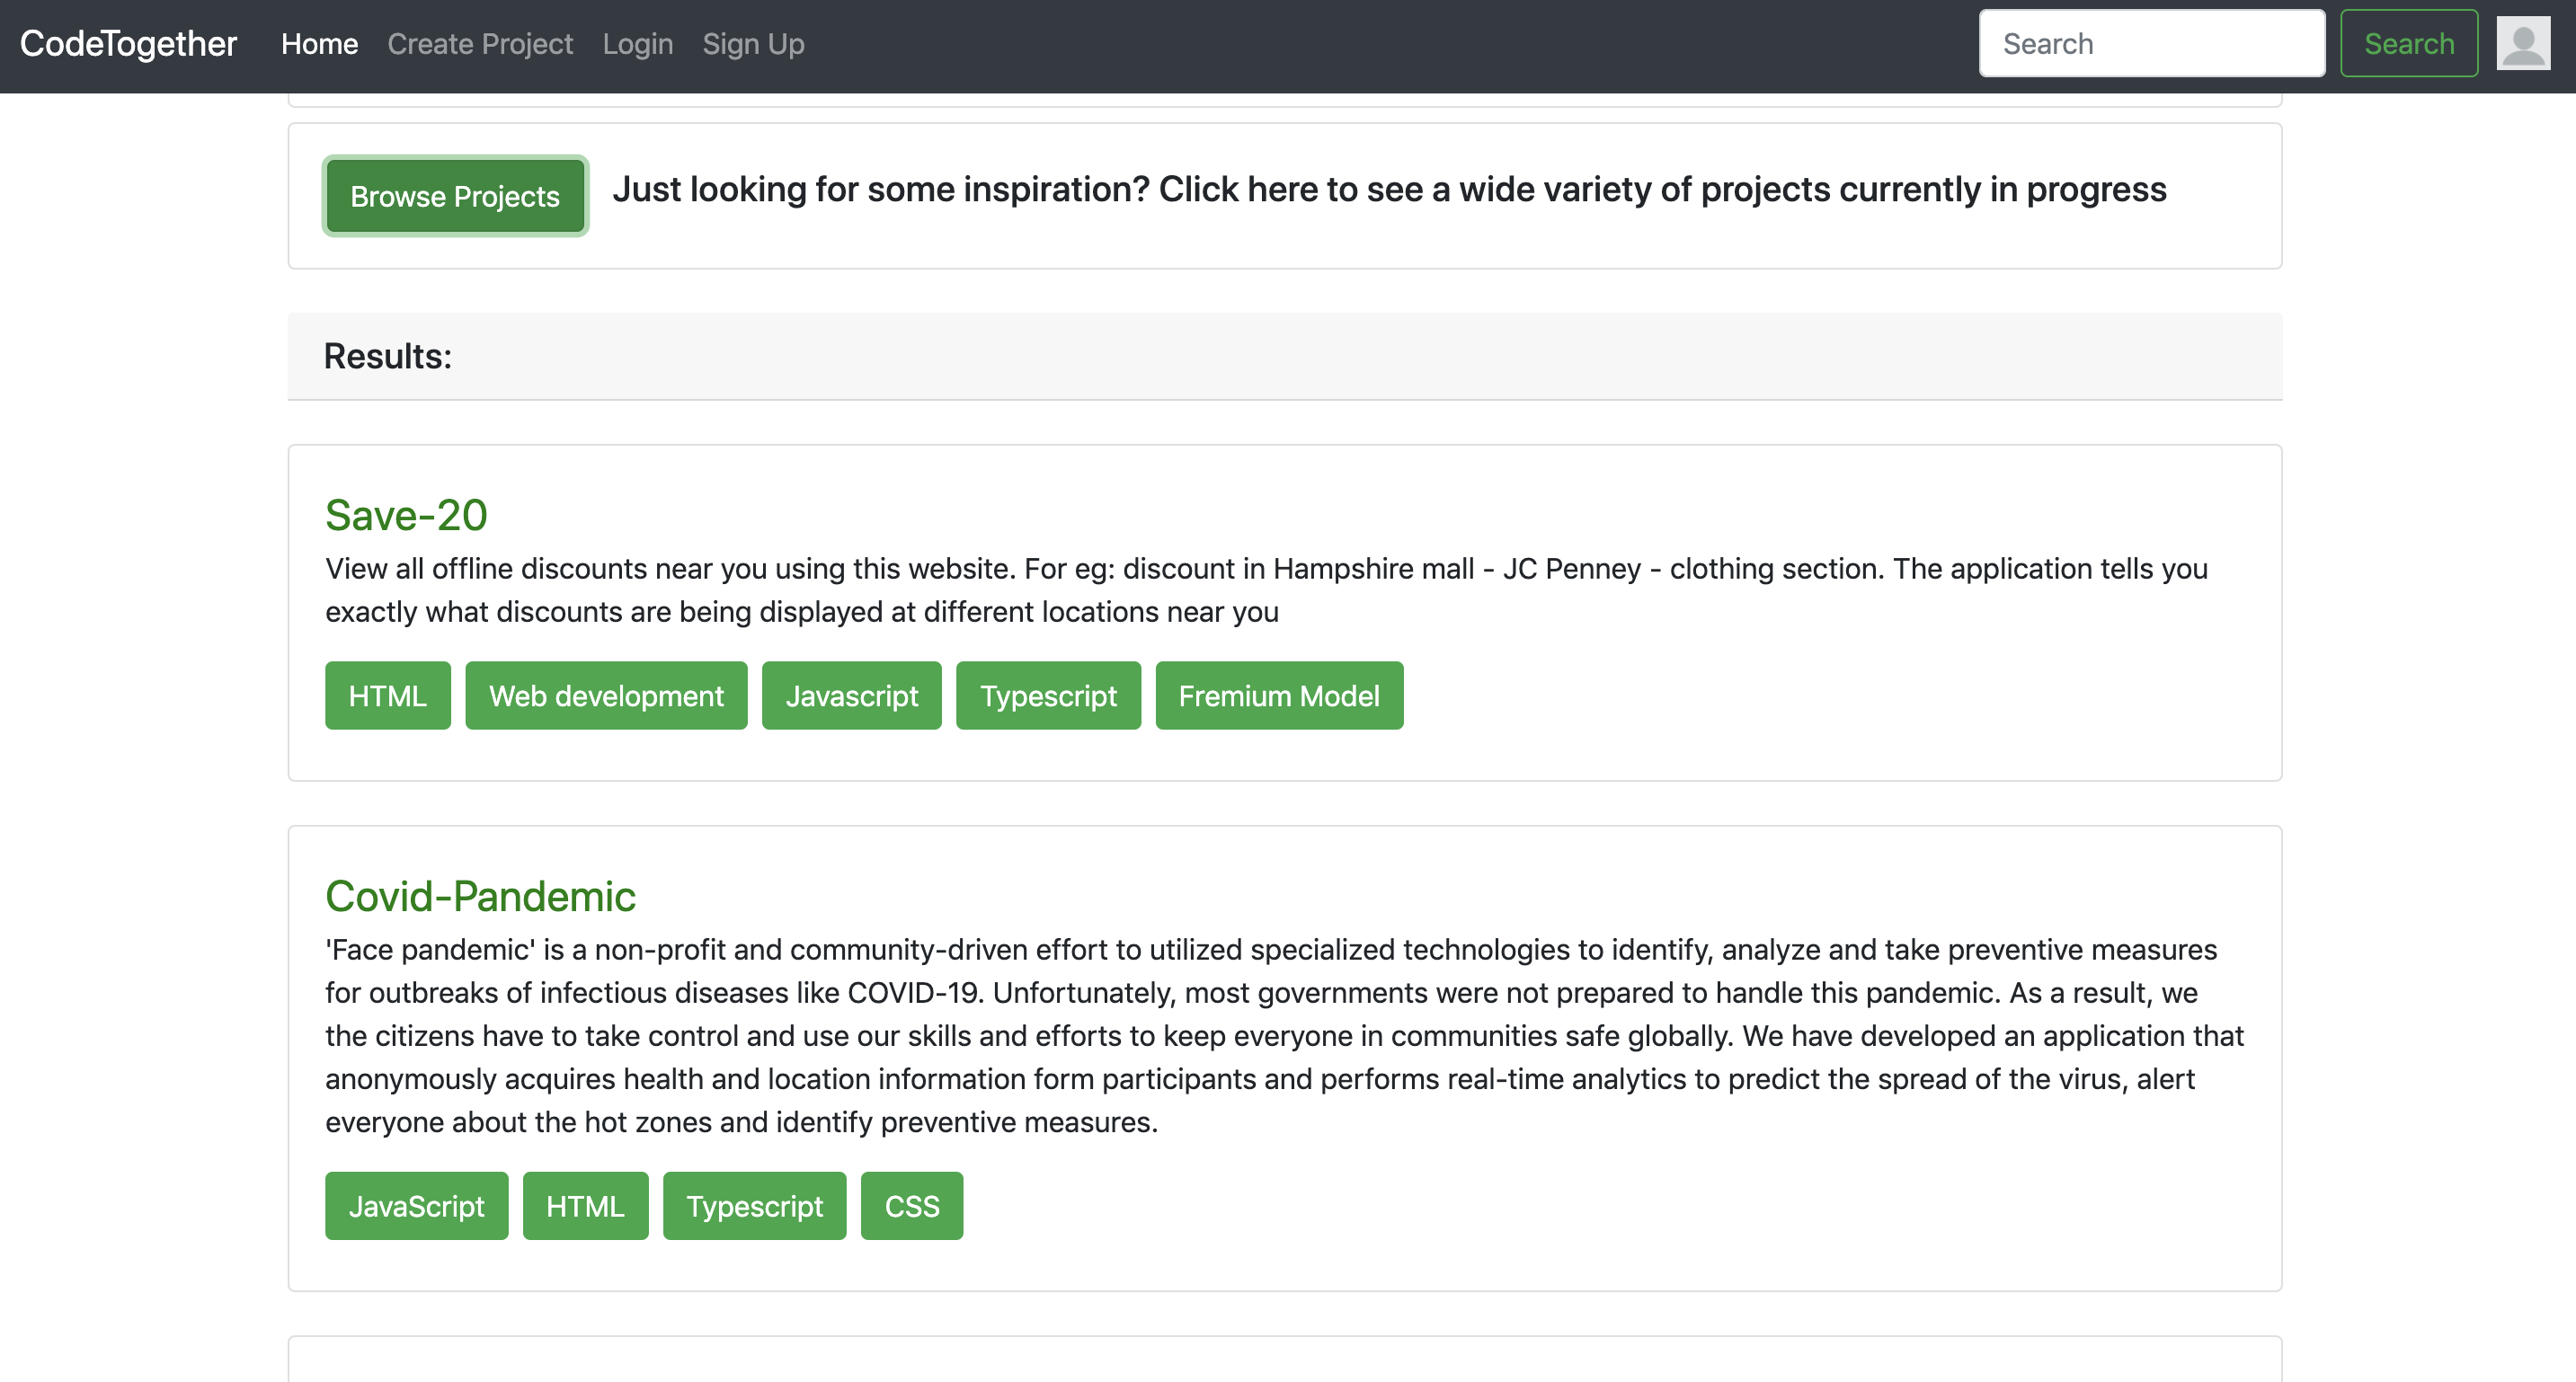
Task: Open the Sign Up page
Action: (754, 44)
